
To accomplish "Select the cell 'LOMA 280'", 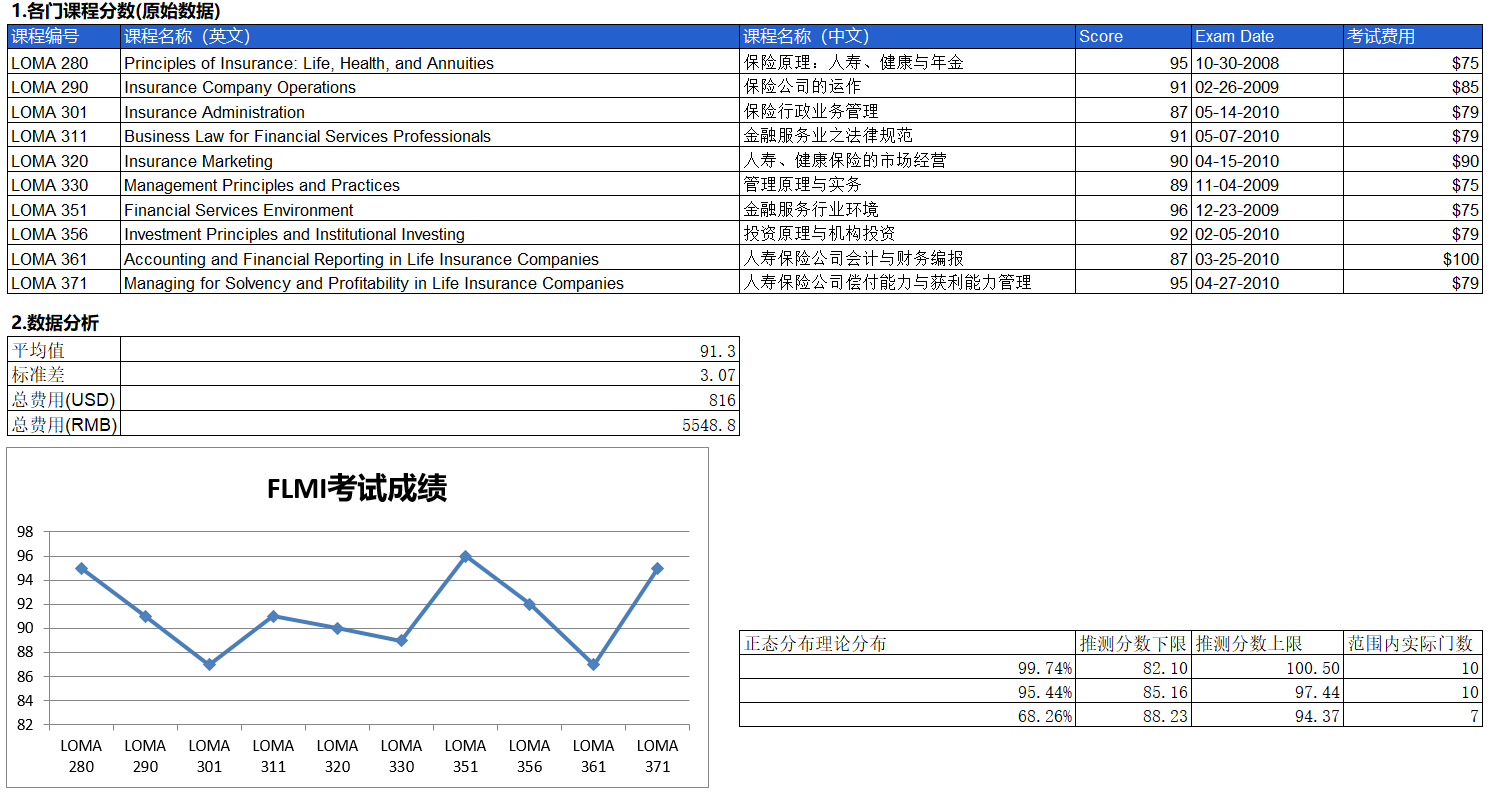I will tap(64, 62).
